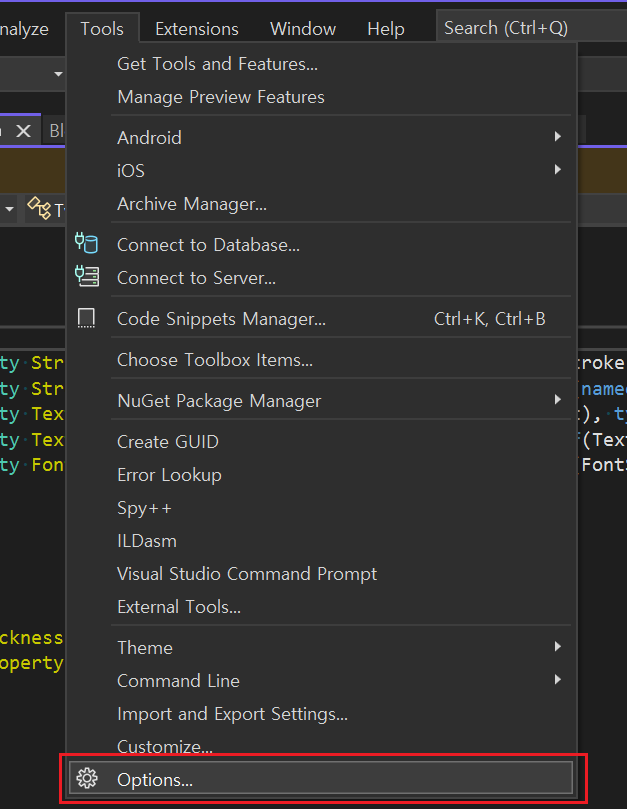Click the Connect to Database plug icon
This screenshot has height=809, width=627.
(x=86, y=243)
